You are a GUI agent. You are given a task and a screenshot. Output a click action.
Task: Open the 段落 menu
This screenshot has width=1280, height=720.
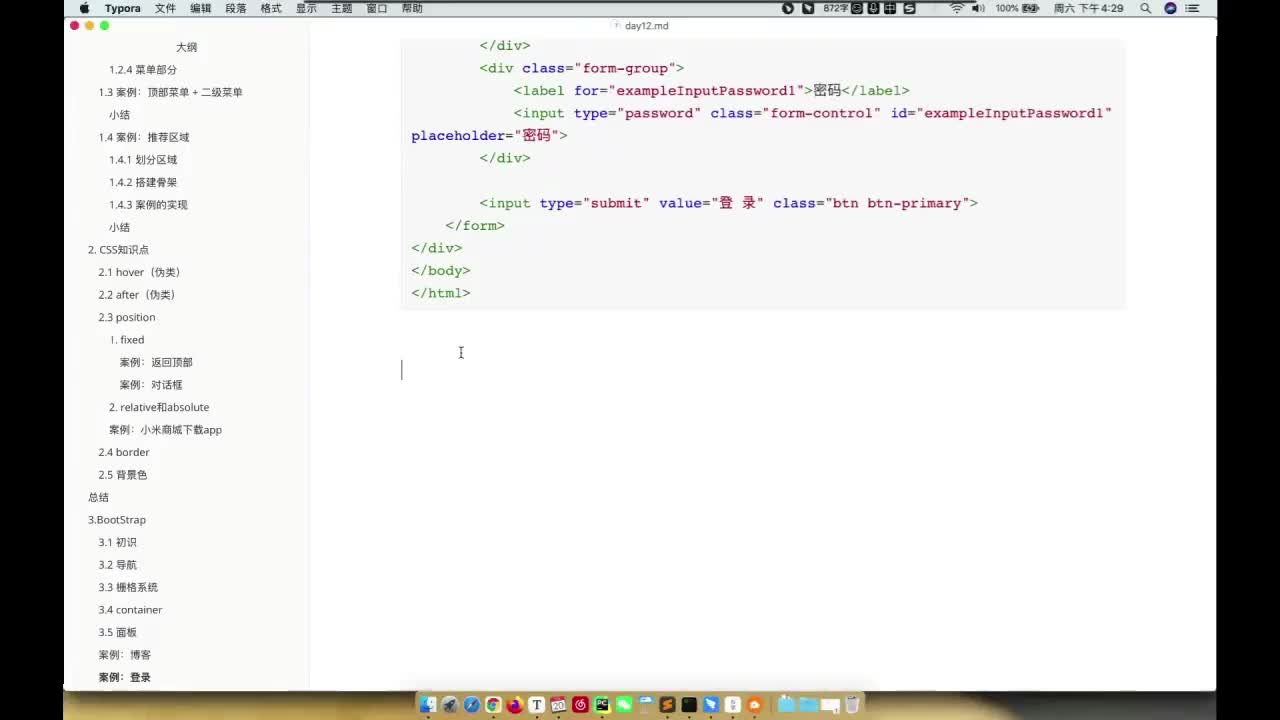point(236,8)
